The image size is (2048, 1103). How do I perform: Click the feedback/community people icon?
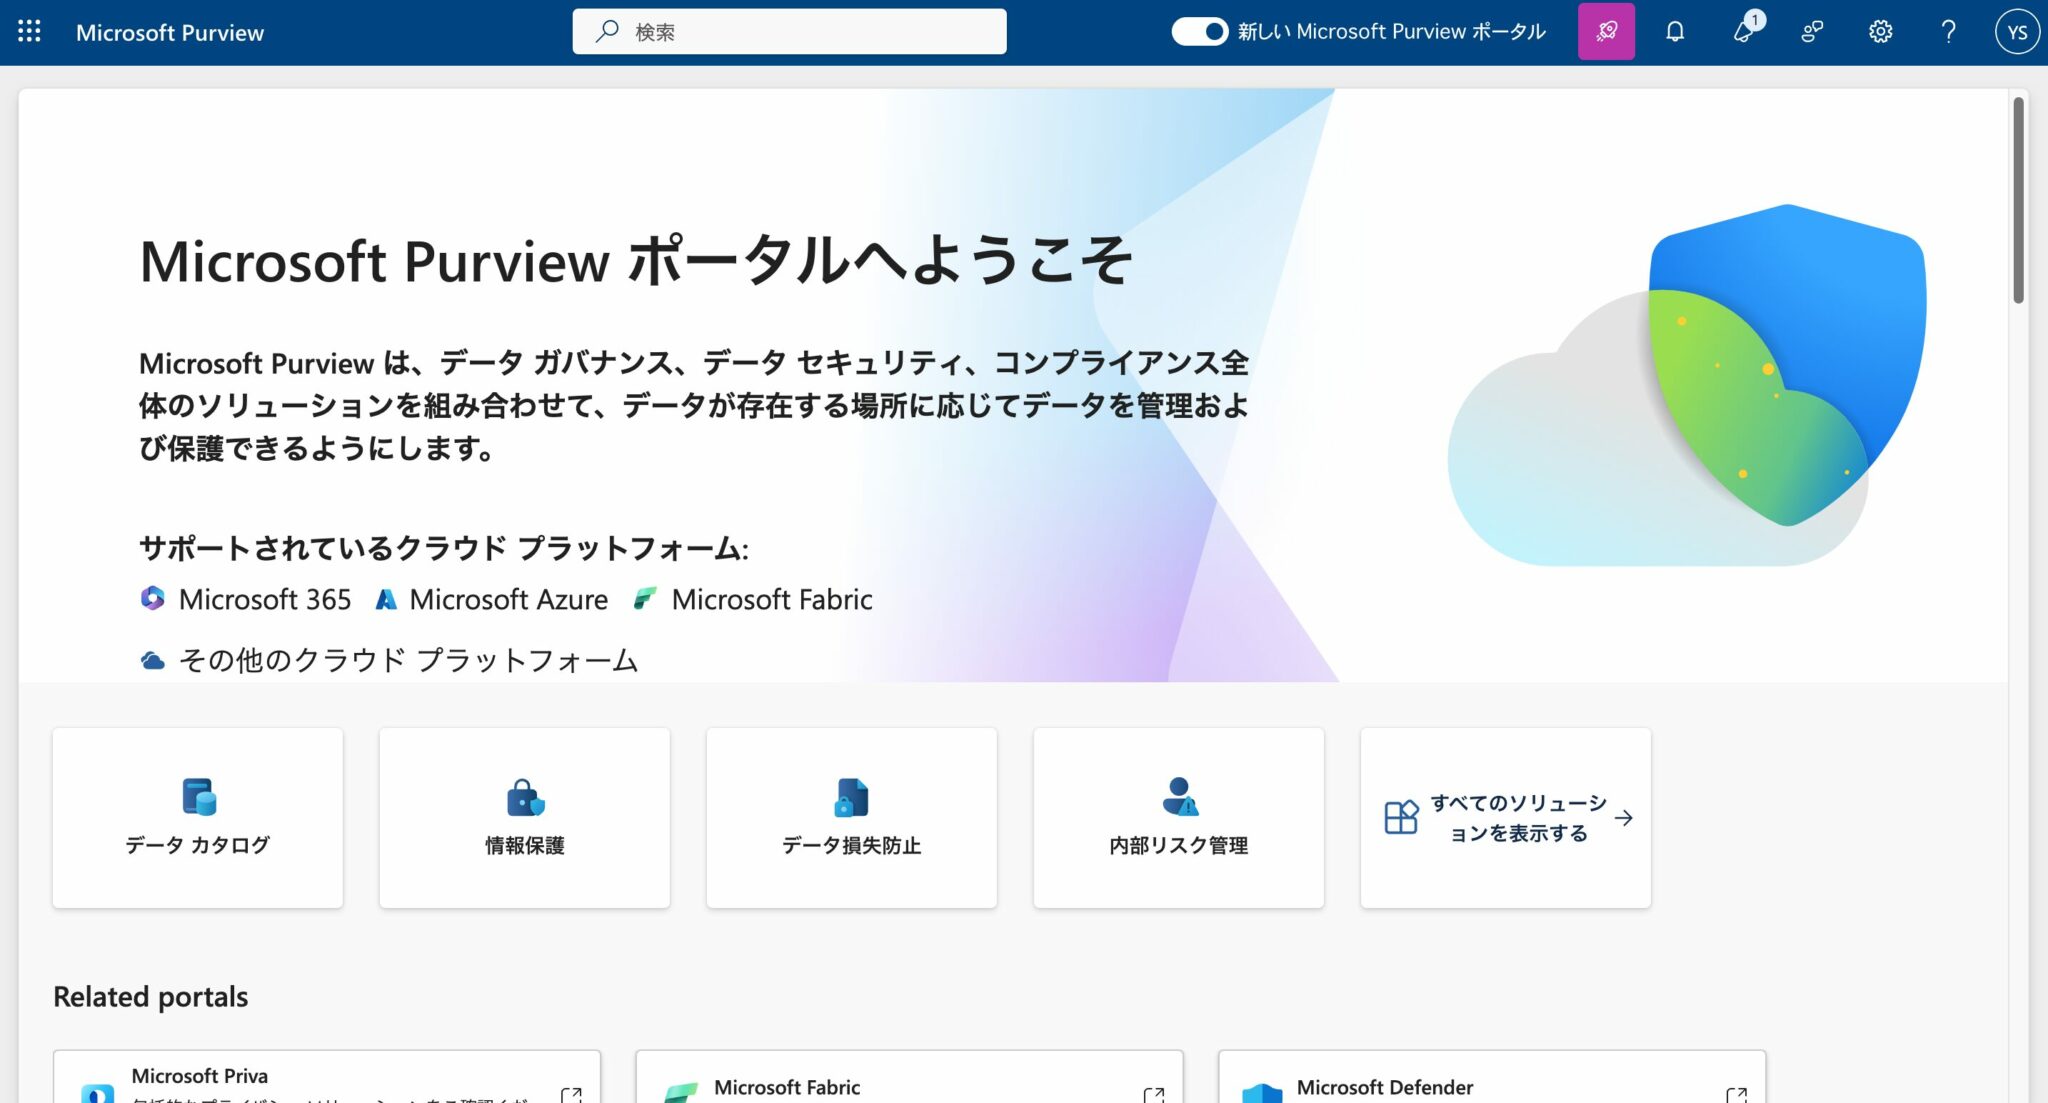(x=1812, y=32)
